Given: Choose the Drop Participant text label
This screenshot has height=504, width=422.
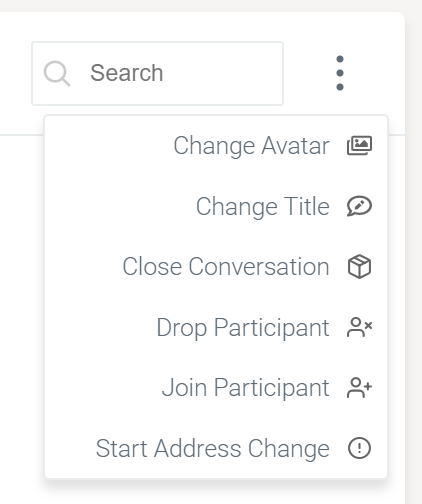Looking at the screenshot, I should click(243, 328).
